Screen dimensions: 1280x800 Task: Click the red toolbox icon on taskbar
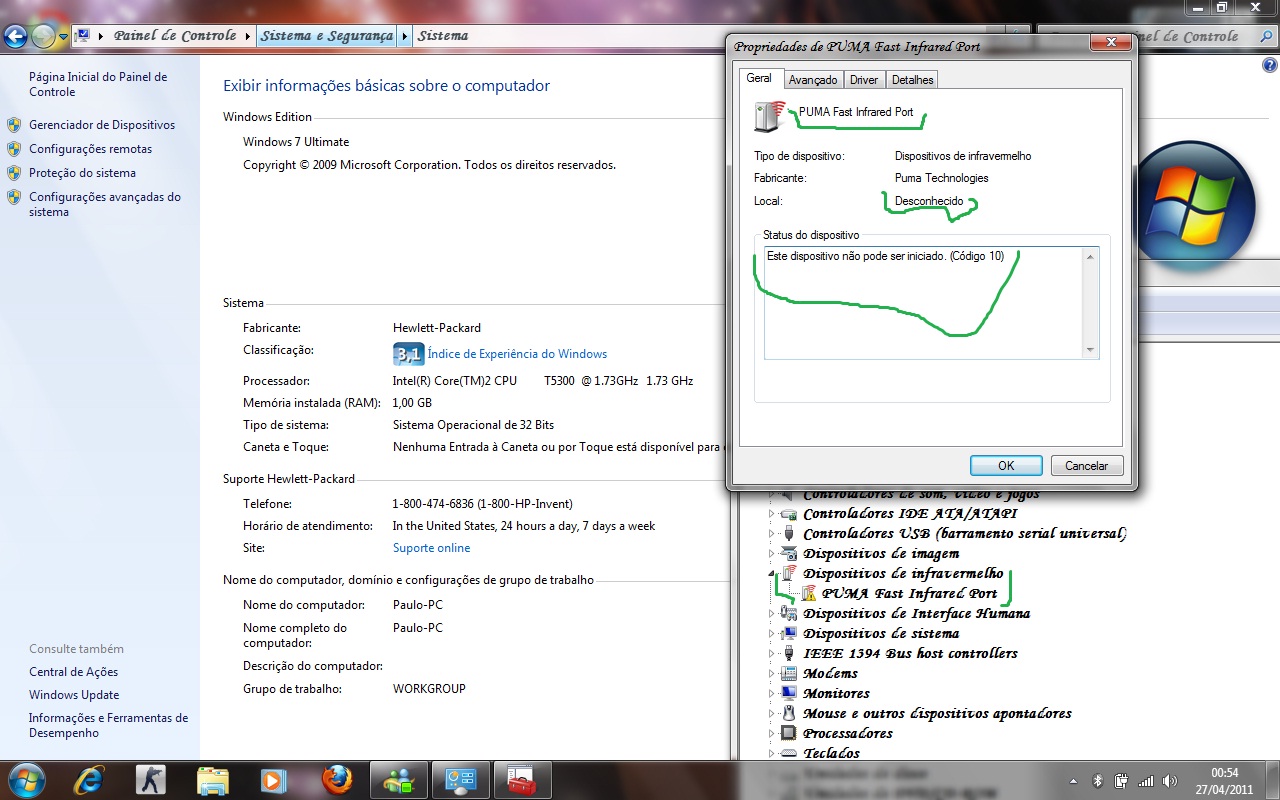coord(522,779)
